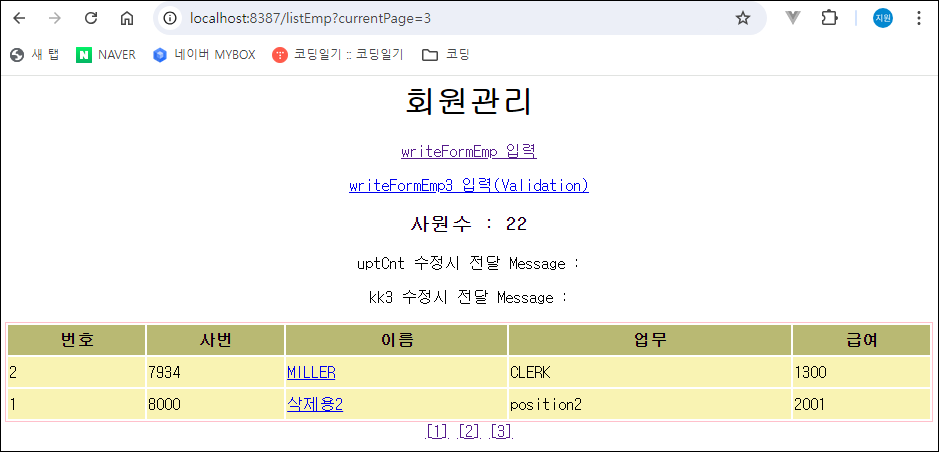Open the 코딩일기 bookmark

tap(337, 55)
